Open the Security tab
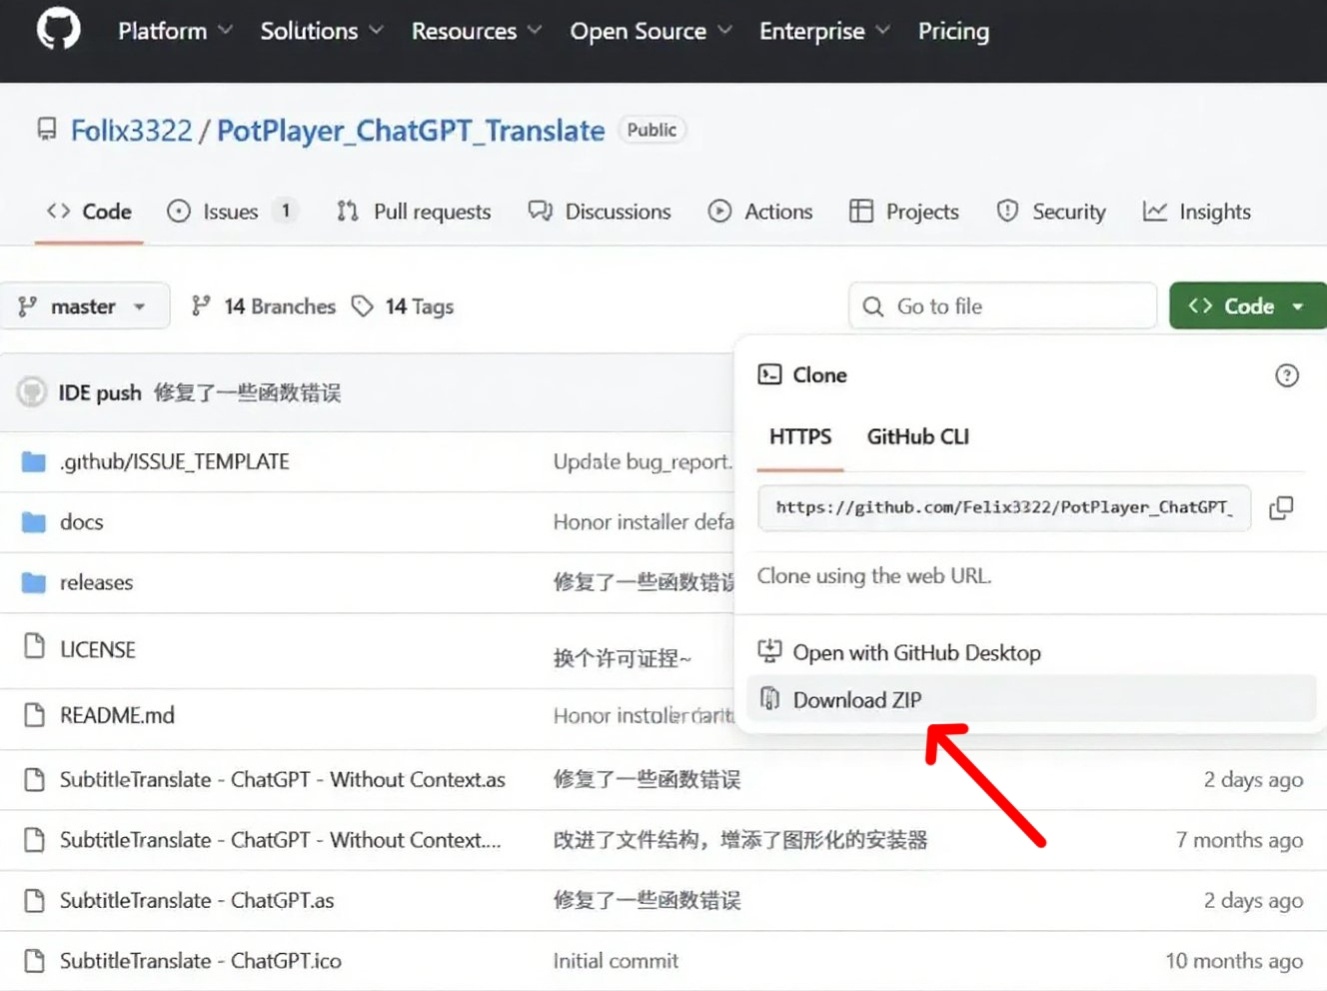1327x991 pixels. 1051,211
